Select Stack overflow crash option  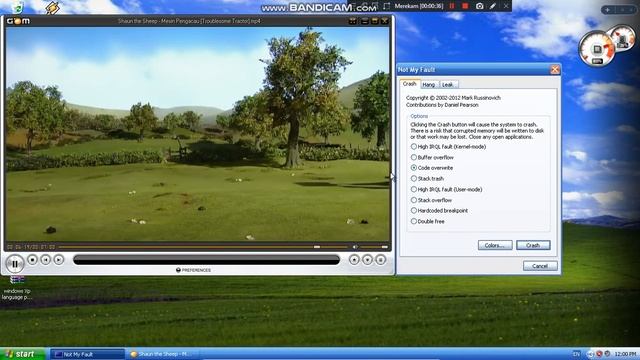pos(431,200)
